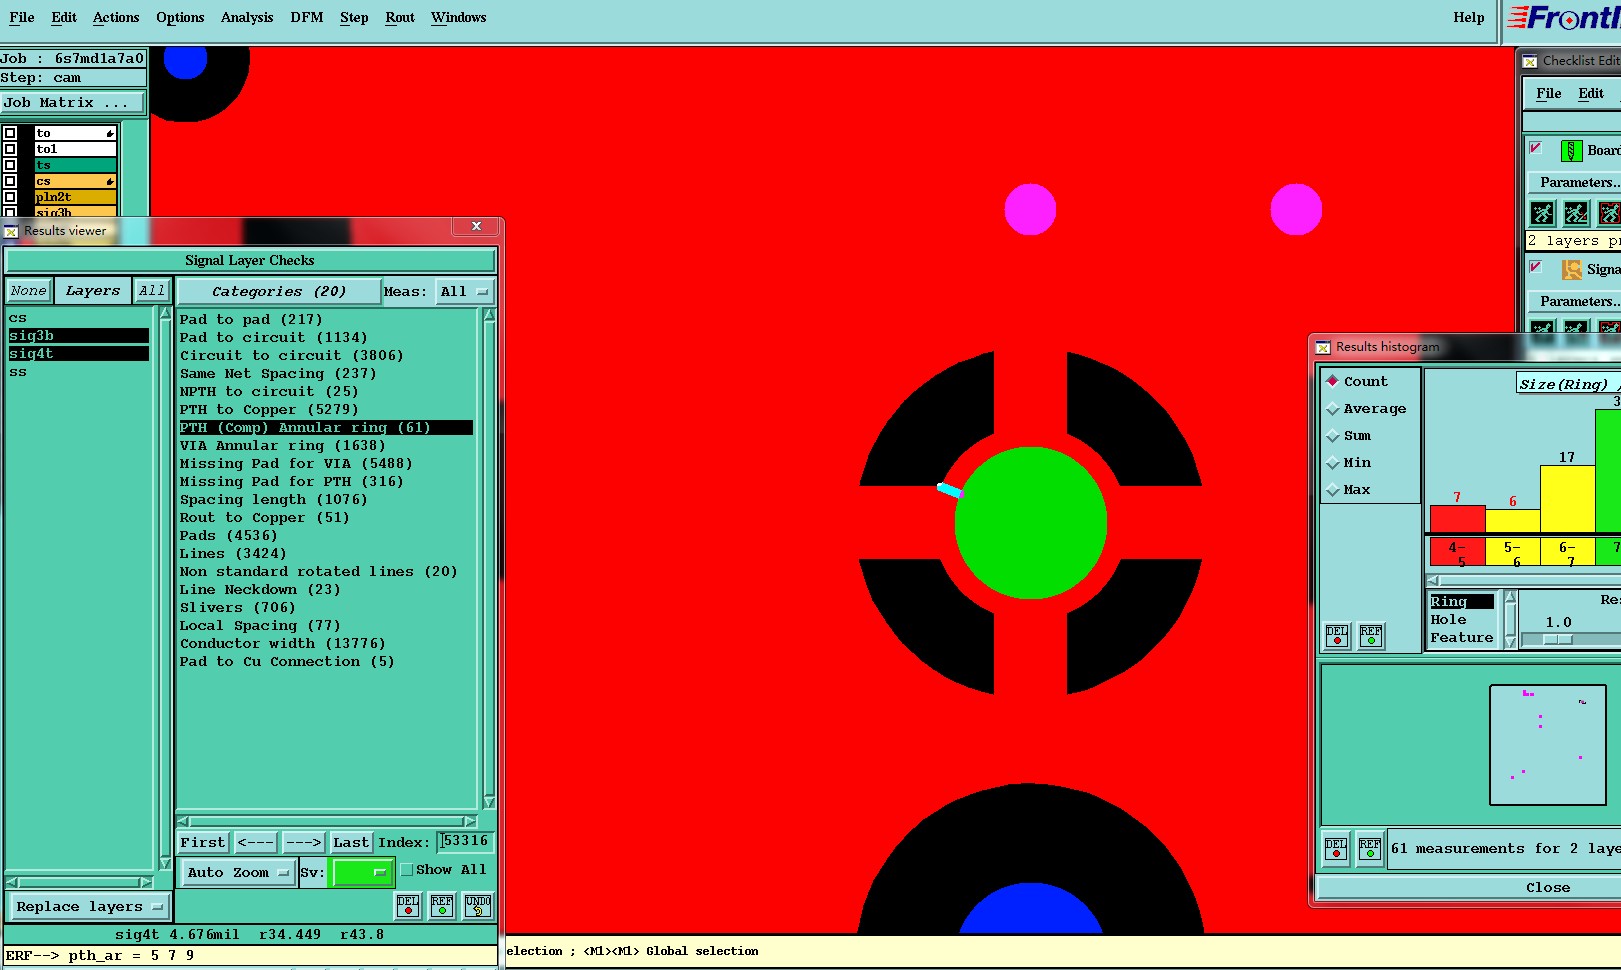
Task: Open the Edit menu in main menubar
Action: click(64, 17)
